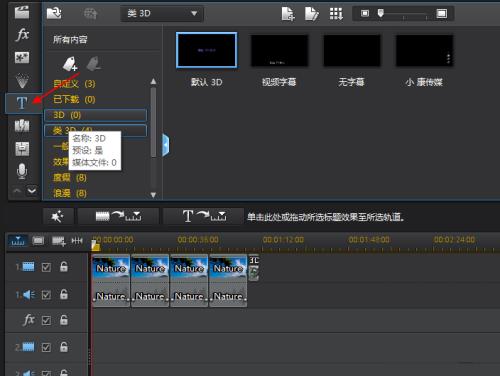Open the Audio Mixing Room icon

22,149
